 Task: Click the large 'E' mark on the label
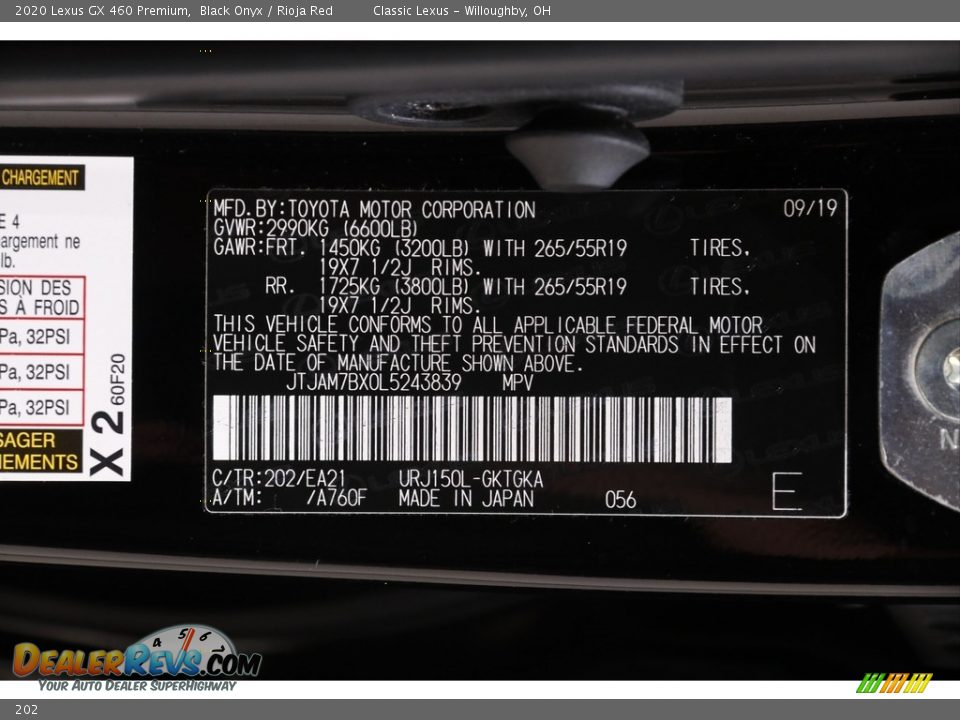(x=786, y=490)
